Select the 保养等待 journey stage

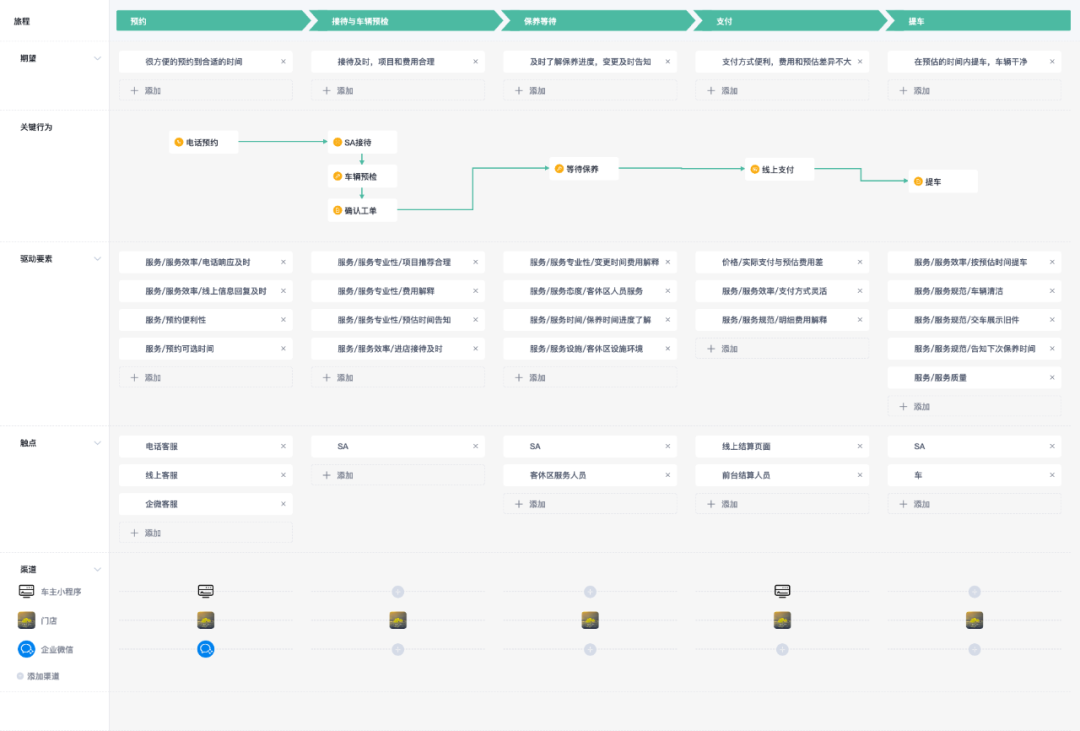pyautogui.click(x=590, y=20)
